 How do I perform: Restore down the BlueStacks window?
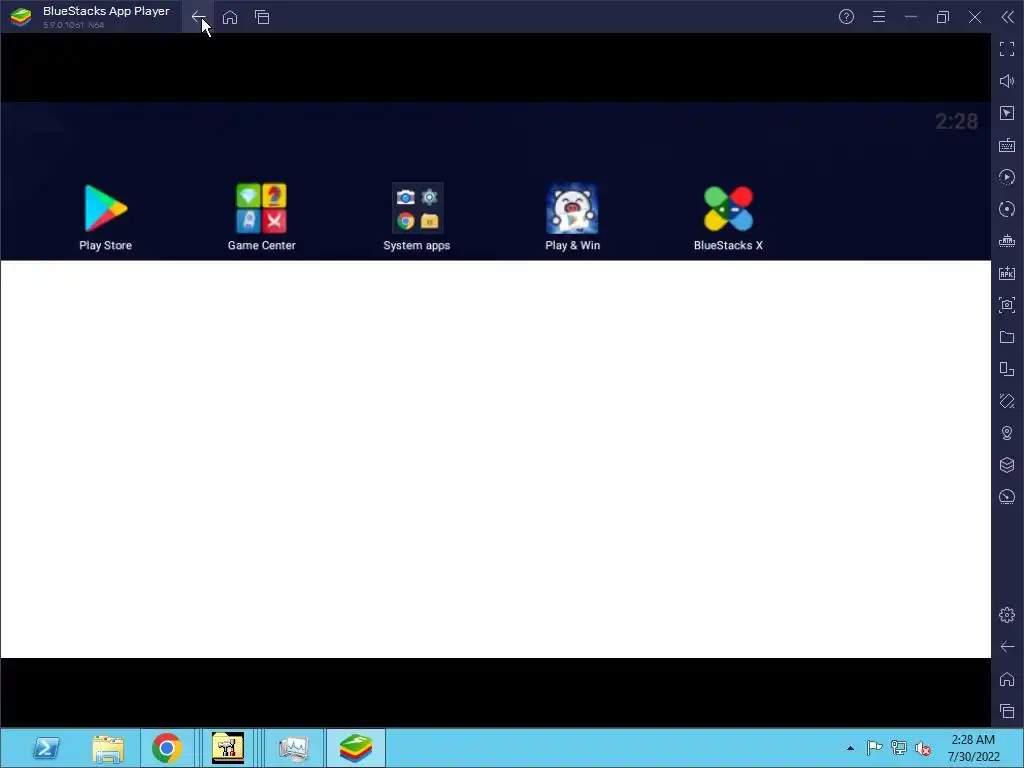click(x=943, y=17)
